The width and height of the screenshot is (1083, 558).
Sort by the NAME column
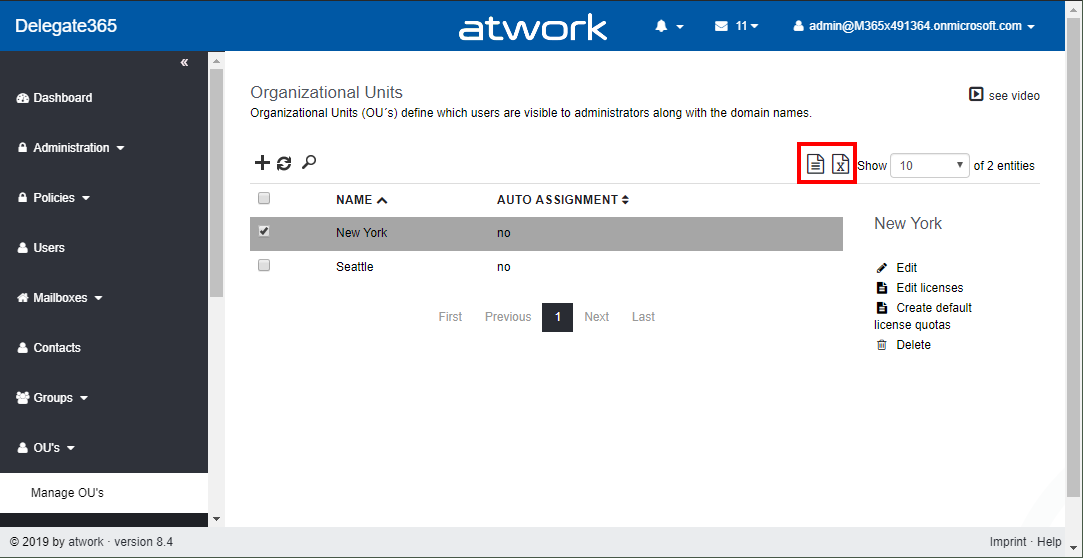[x=361, y=200]
